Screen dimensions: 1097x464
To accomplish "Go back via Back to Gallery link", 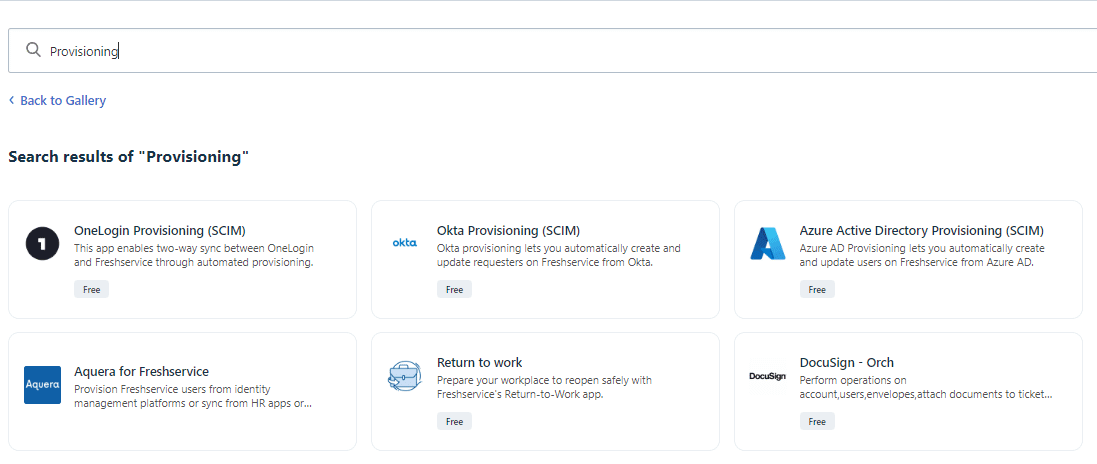I will pyautogui.click(x=63, y=101).
